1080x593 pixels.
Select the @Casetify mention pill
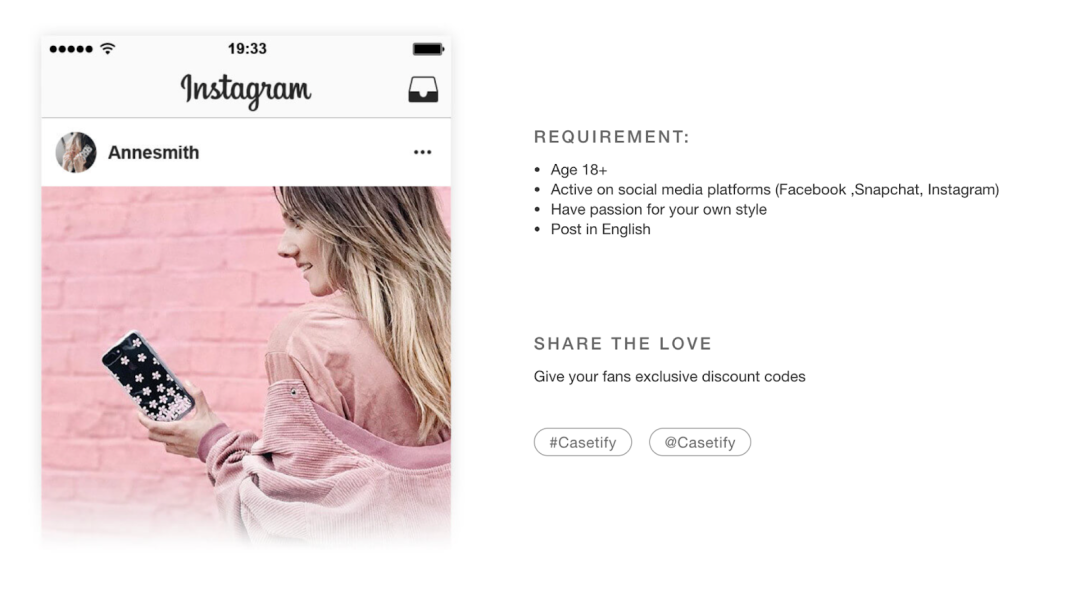[x=700, y=442]
